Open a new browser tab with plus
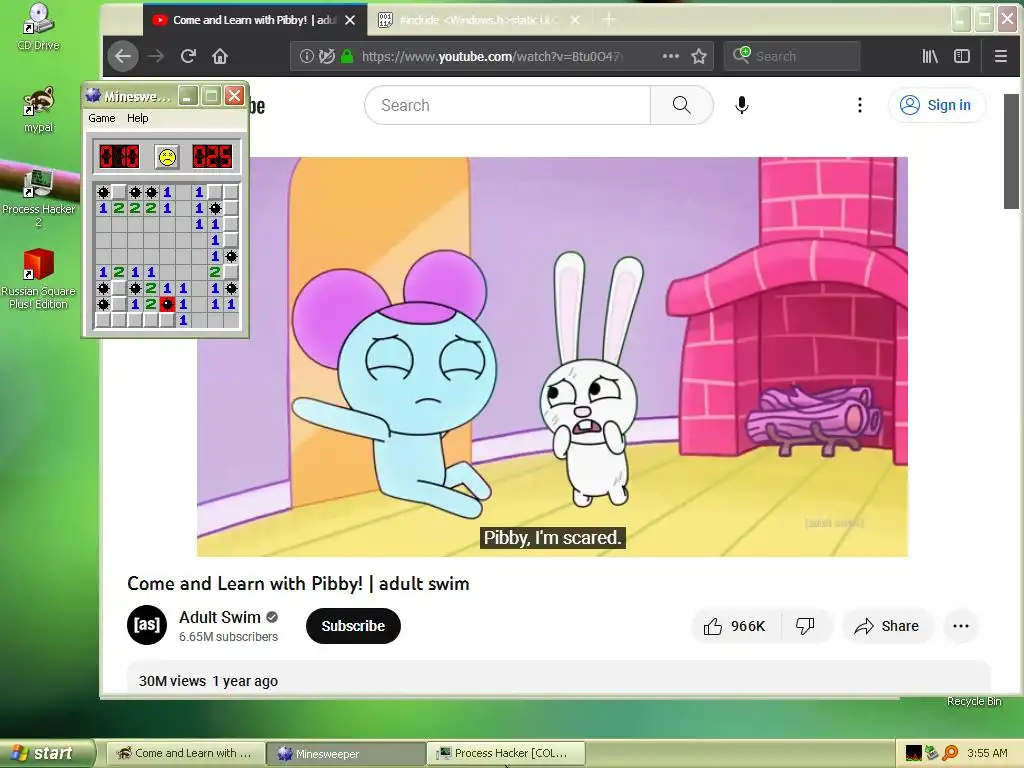Image resolution: width=1024 pixels, height=768 pixels. click(x=609, y=20)
